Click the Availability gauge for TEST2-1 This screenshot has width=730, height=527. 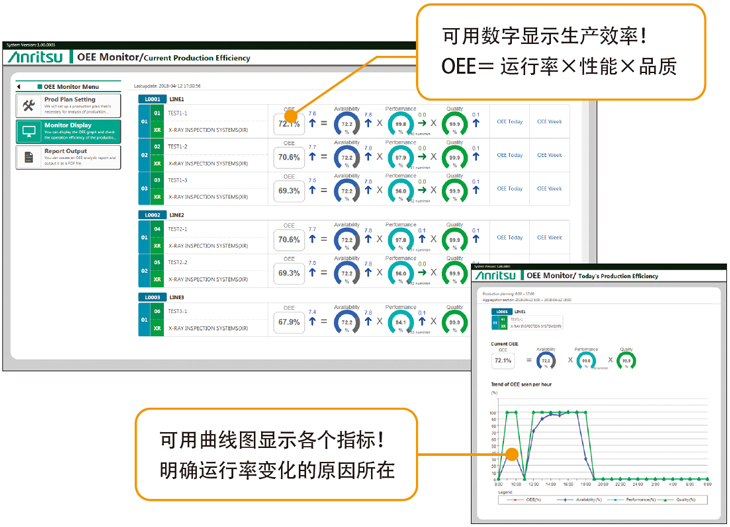click(347, 240)
